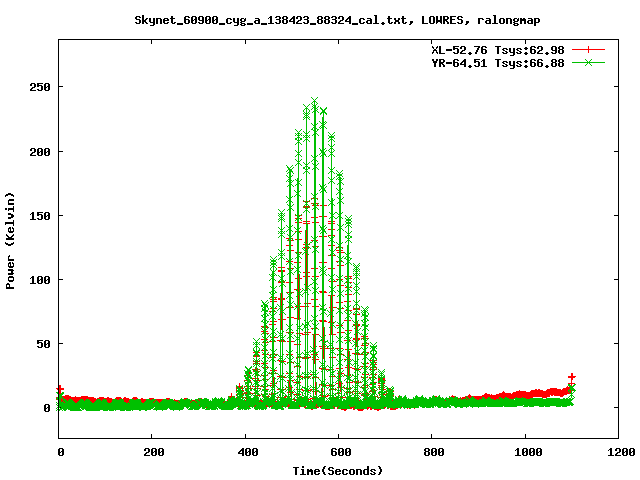
Task: Click the 250 tick label on y-axis
Action: pos(40,87)
